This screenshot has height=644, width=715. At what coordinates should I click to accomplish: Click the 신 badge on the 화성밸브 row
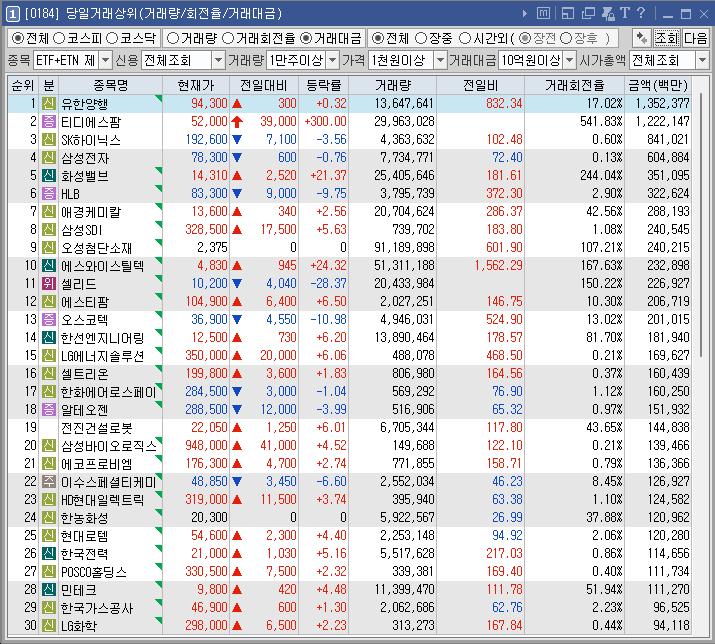pyautogui.click(x=49, y=176)
